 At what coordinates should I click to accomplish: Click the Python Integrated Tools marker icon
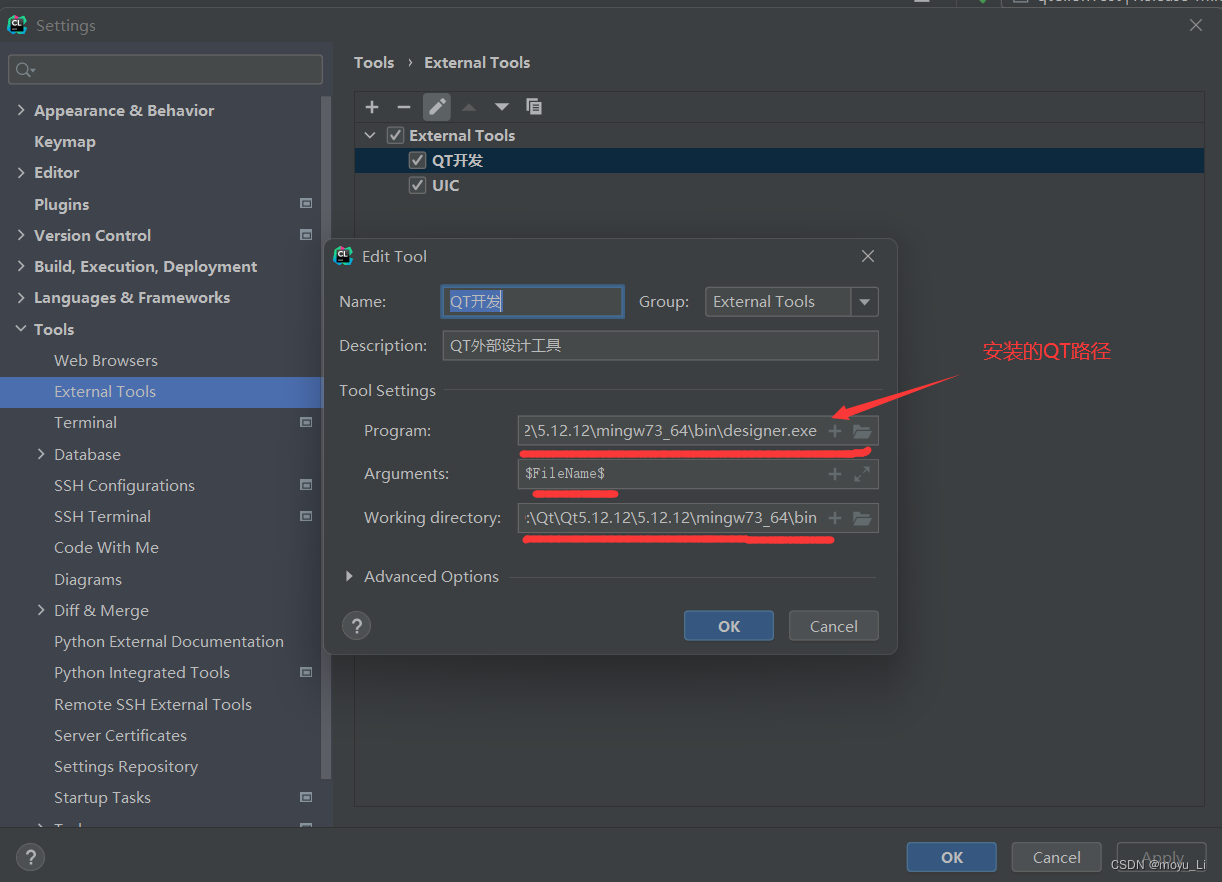pyautogui.click(x=306, y=672)
